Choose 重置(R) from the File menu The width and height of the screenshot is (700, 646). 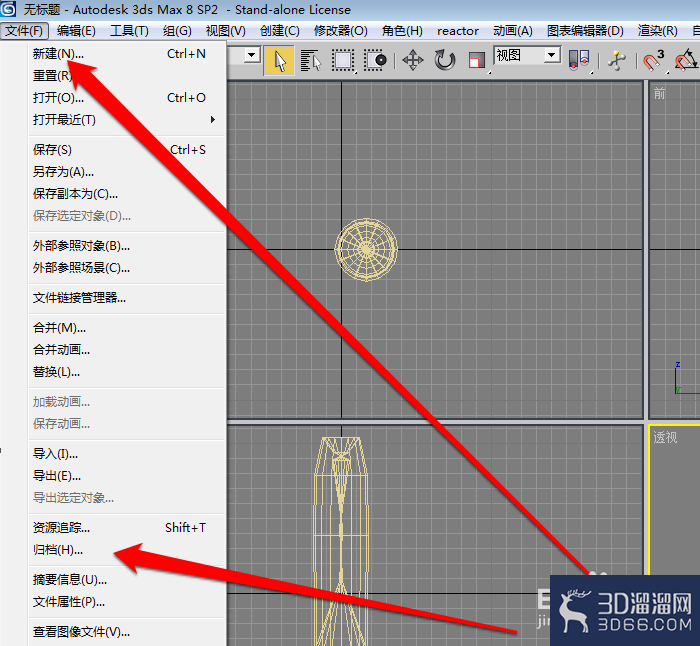(127, 75)
